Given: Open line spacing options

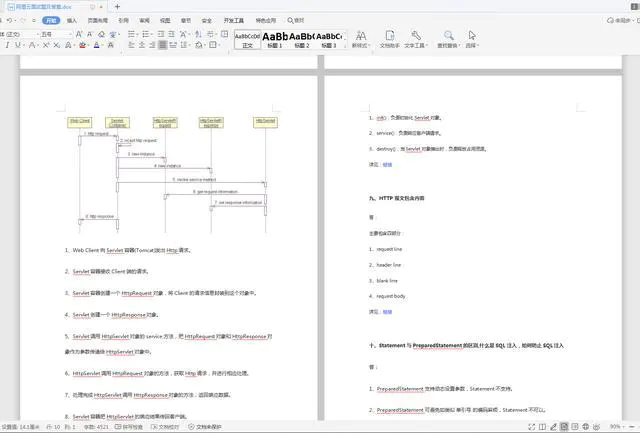Looking at the screenshot, I should pyautogui.click(x=186, y=45).
